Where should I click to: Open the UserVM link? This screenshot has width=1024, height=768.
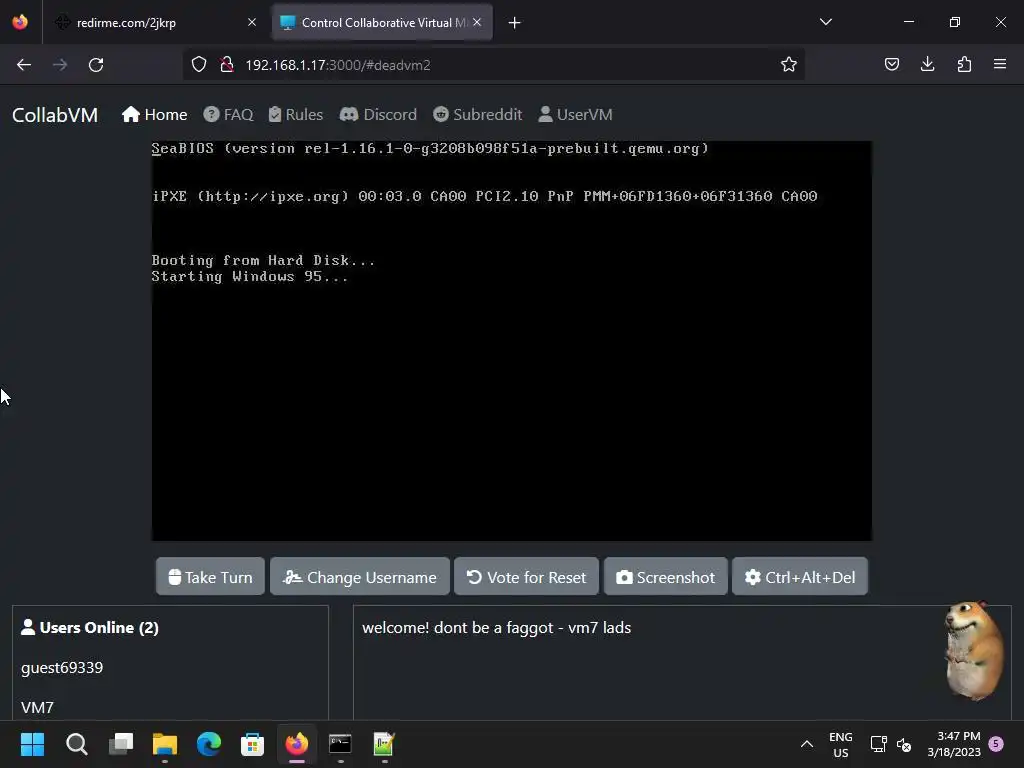coord(575,115)
